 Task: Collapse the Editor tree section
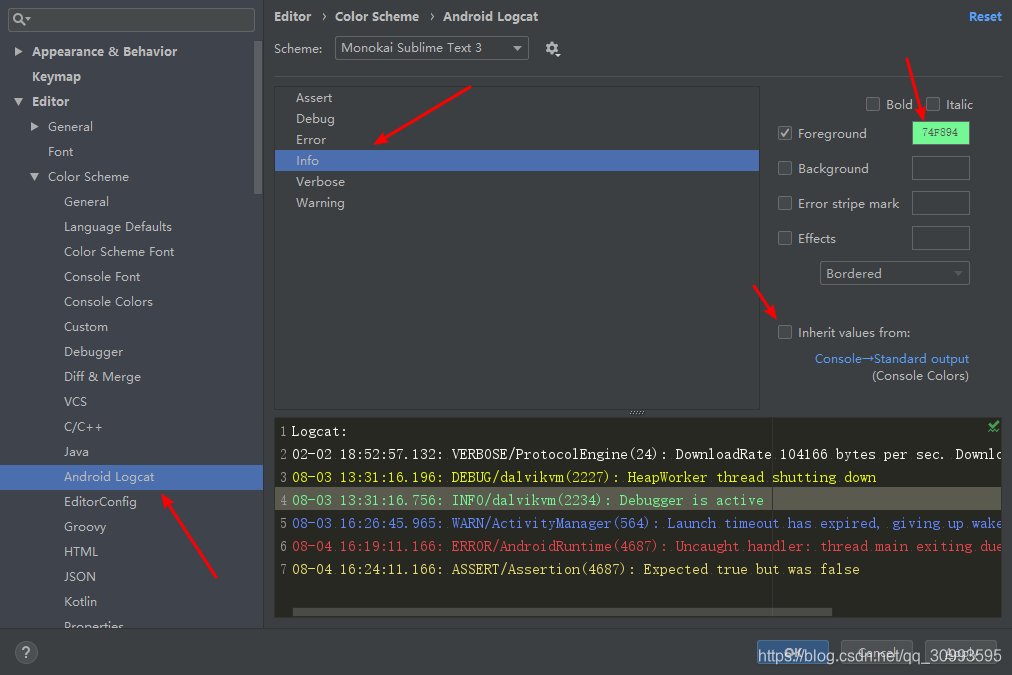click(x=19, y=101)
